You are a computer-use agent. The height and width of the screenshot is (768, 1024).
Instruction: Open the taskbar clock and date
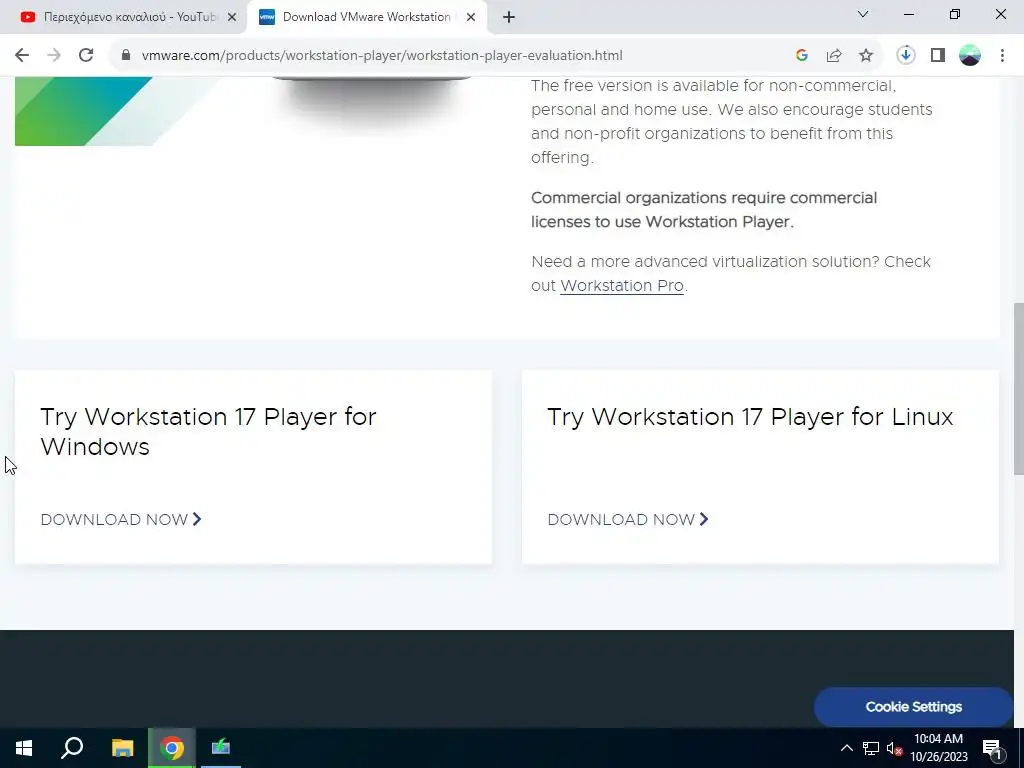click(x=938, y=748)
